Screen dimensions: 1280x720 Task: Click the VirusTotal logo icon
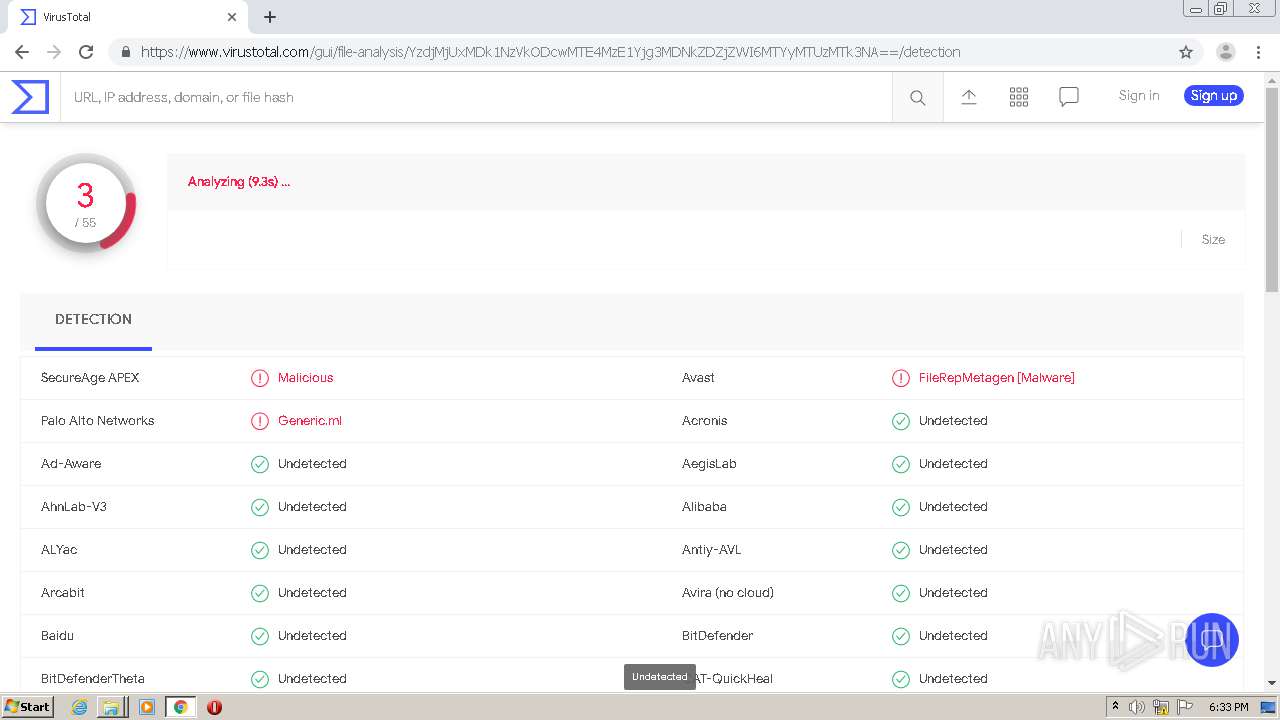pyautogui.click(x=30, y=97)
